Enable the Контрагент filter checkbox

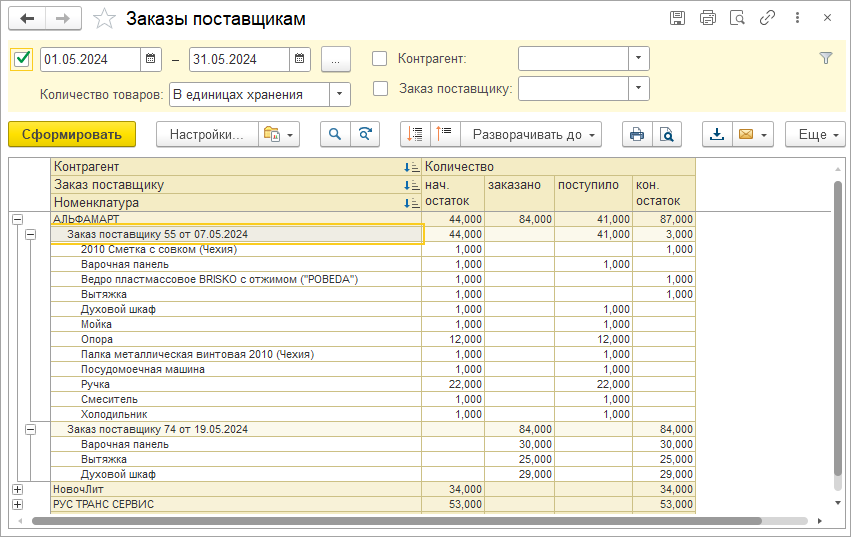(380, 59)
